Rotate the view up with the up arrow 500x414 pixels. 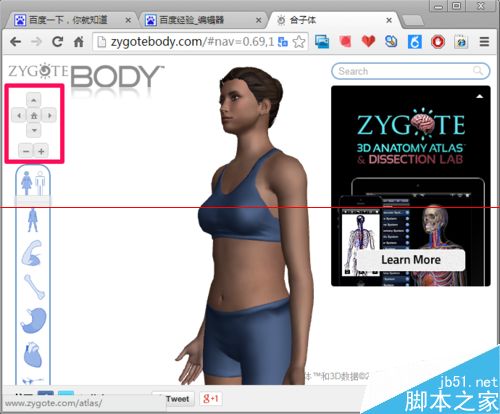click(x=34, y=100)
